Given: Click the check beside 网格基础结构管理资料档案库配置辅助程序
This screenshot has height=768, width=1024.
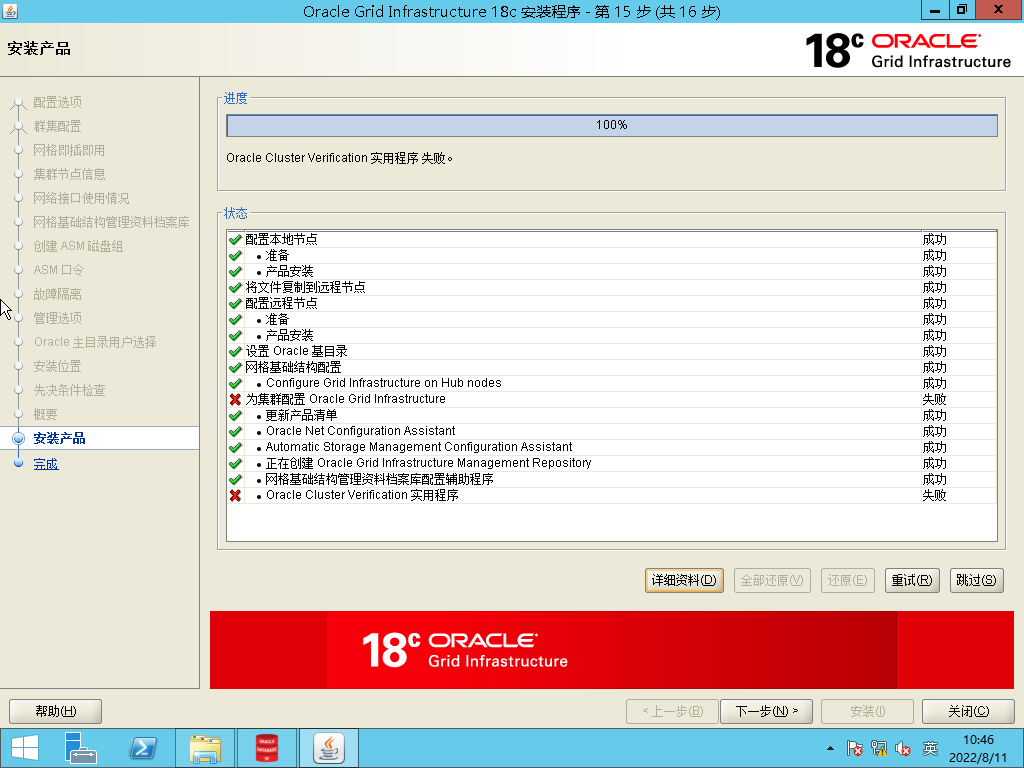Looking at the screenshot, I should (236, 479).
